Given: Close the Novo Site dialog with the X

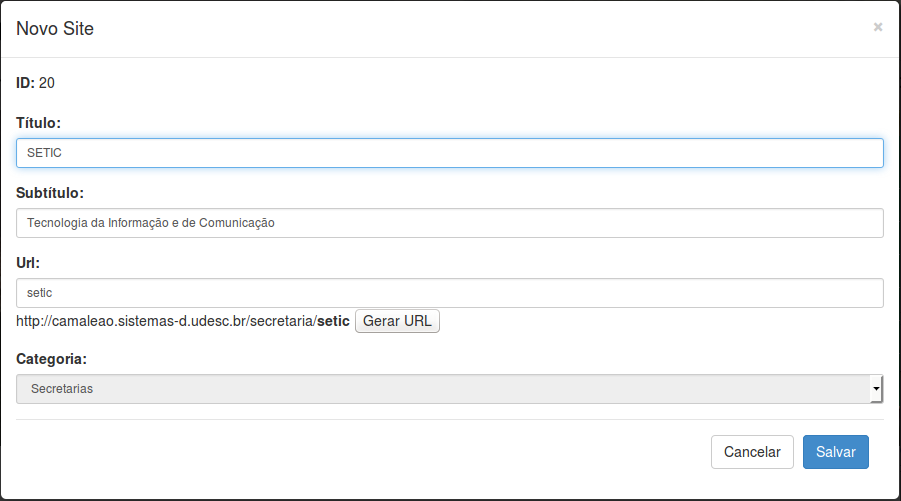Looking at the screenshot, I should [877, 27].
